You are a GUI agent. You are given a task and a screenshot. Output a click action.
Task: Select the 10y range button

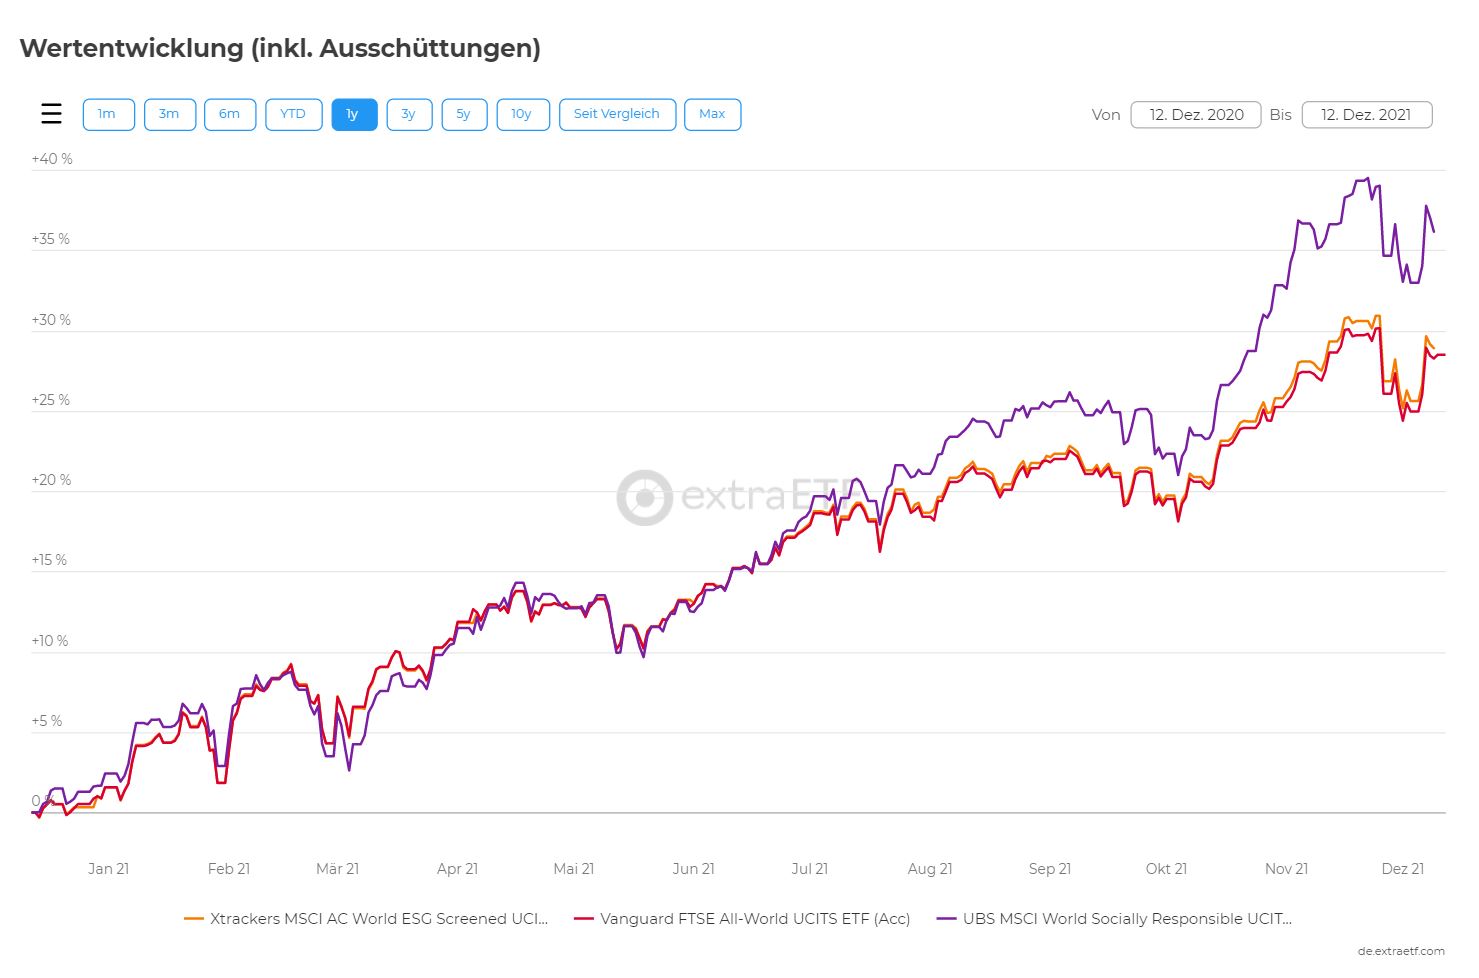coord(522,114)
